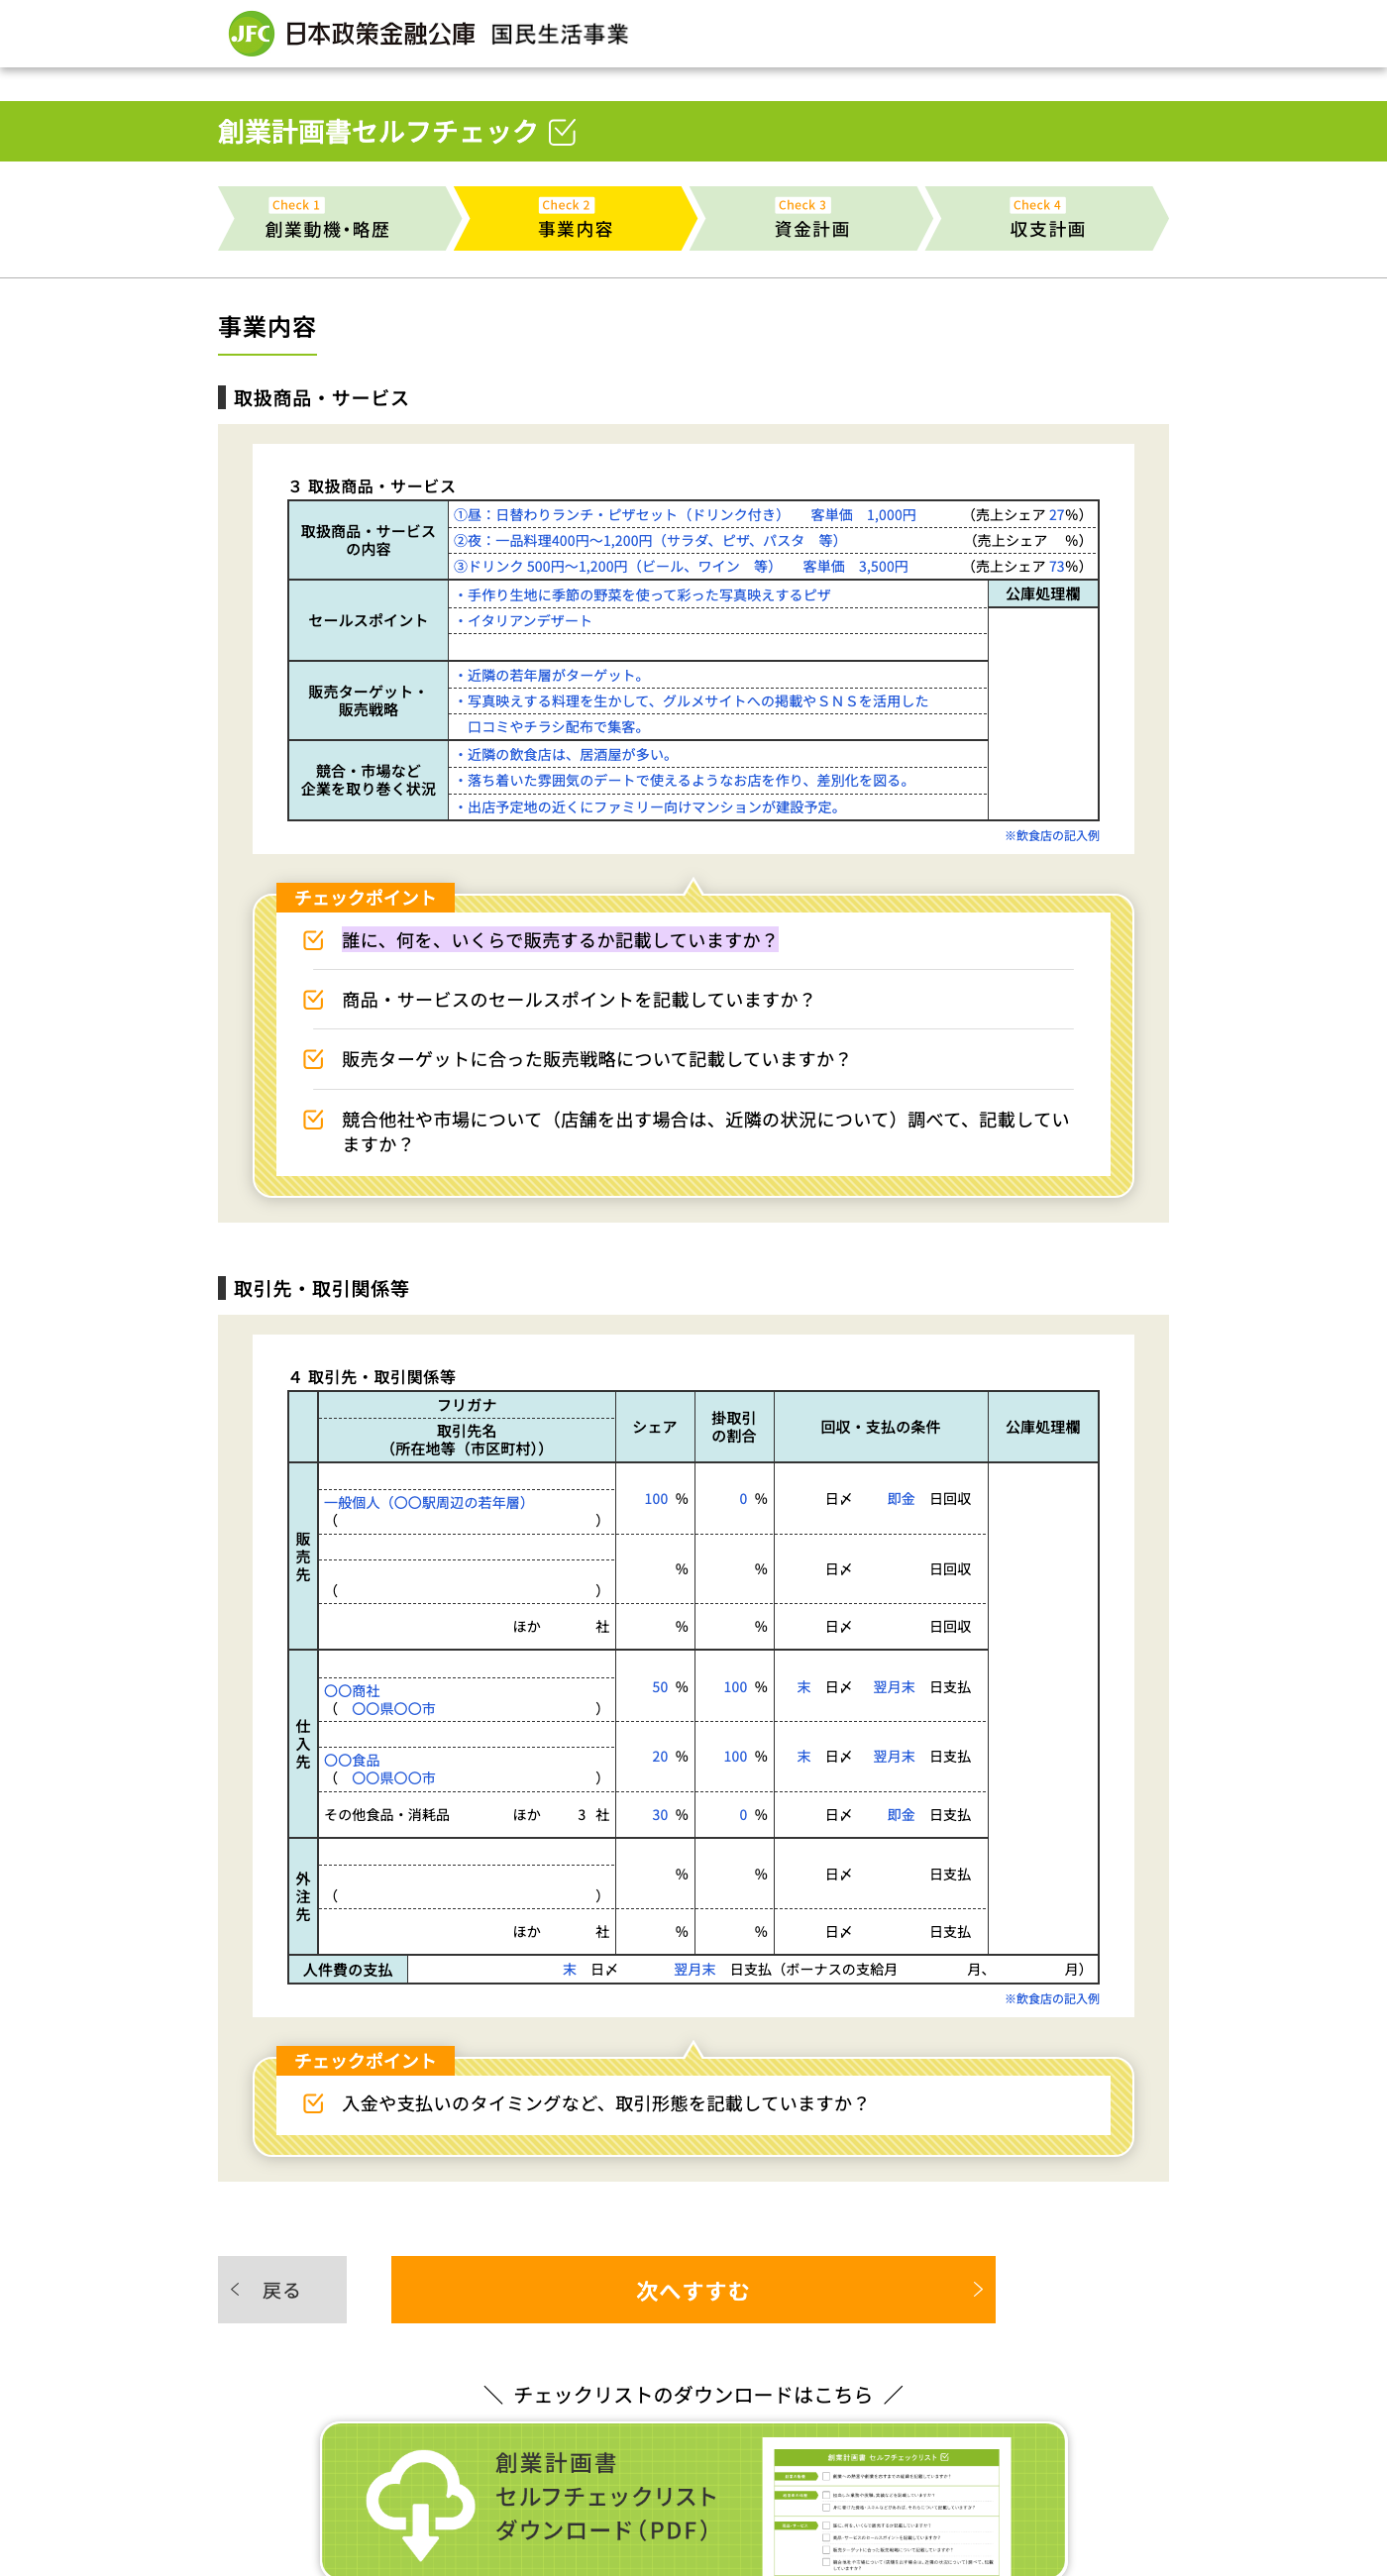Click the 外注先 vertical row header

(303, 1896)
